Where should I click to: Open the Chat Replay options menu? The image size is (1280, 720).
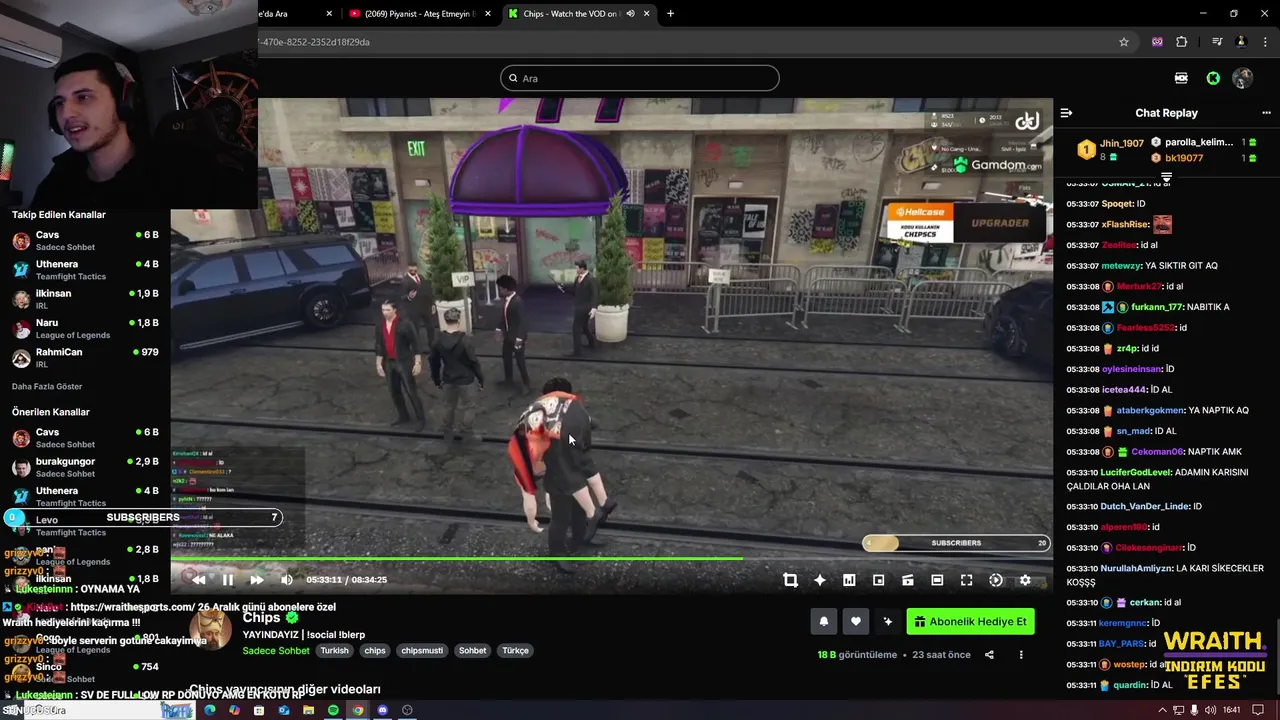click(1267, 113)
